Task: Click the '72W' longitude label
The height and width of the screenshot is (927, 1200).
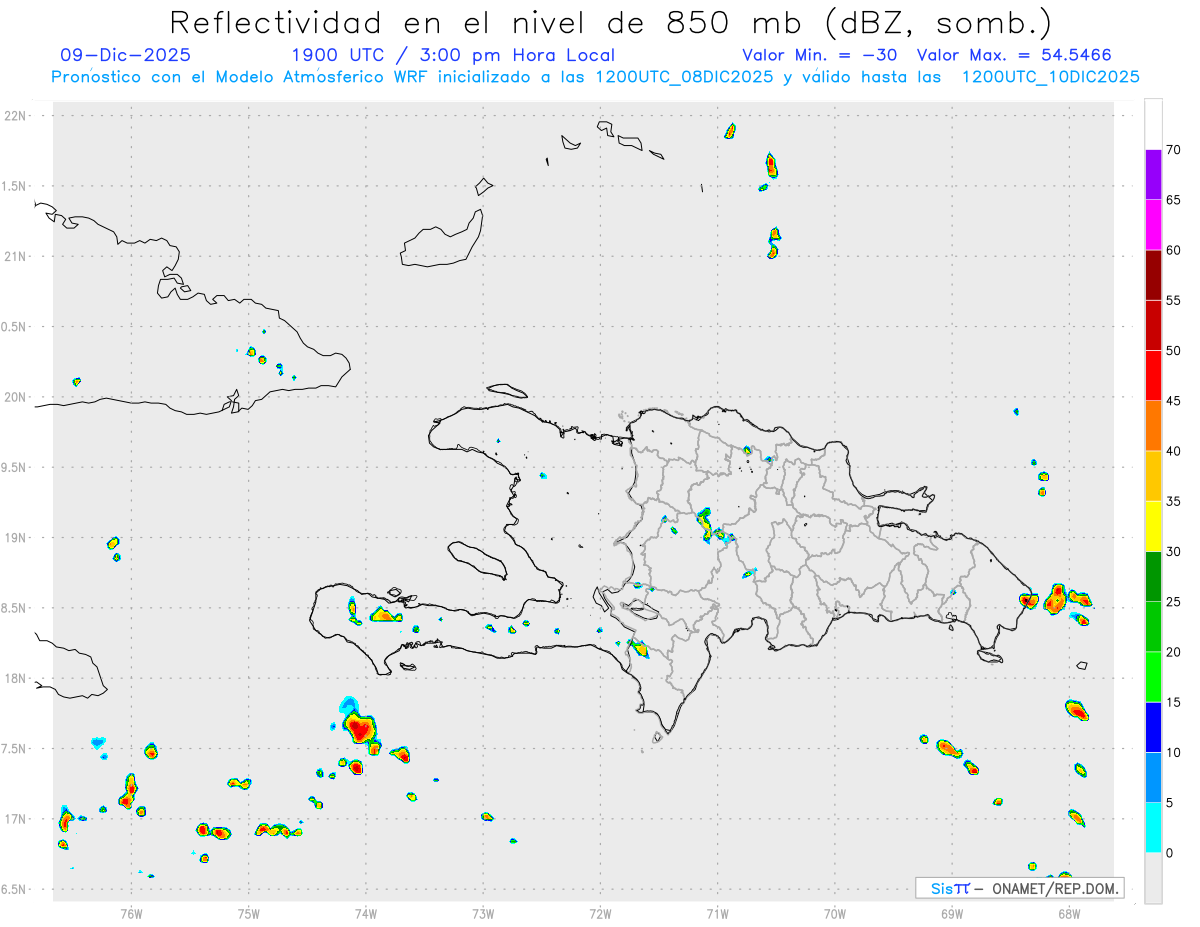Action: pos(600,913)
